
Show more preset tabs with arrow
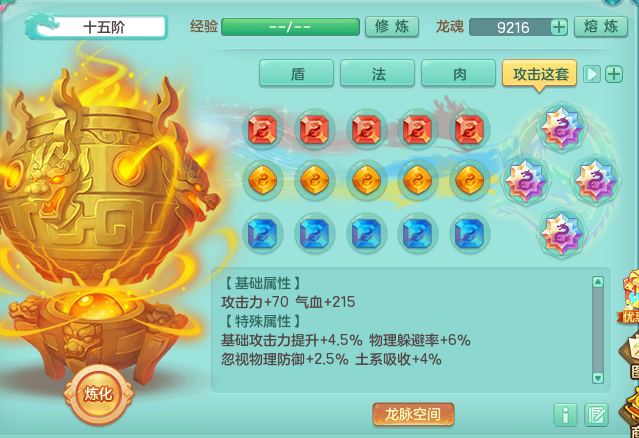(591, 74)
